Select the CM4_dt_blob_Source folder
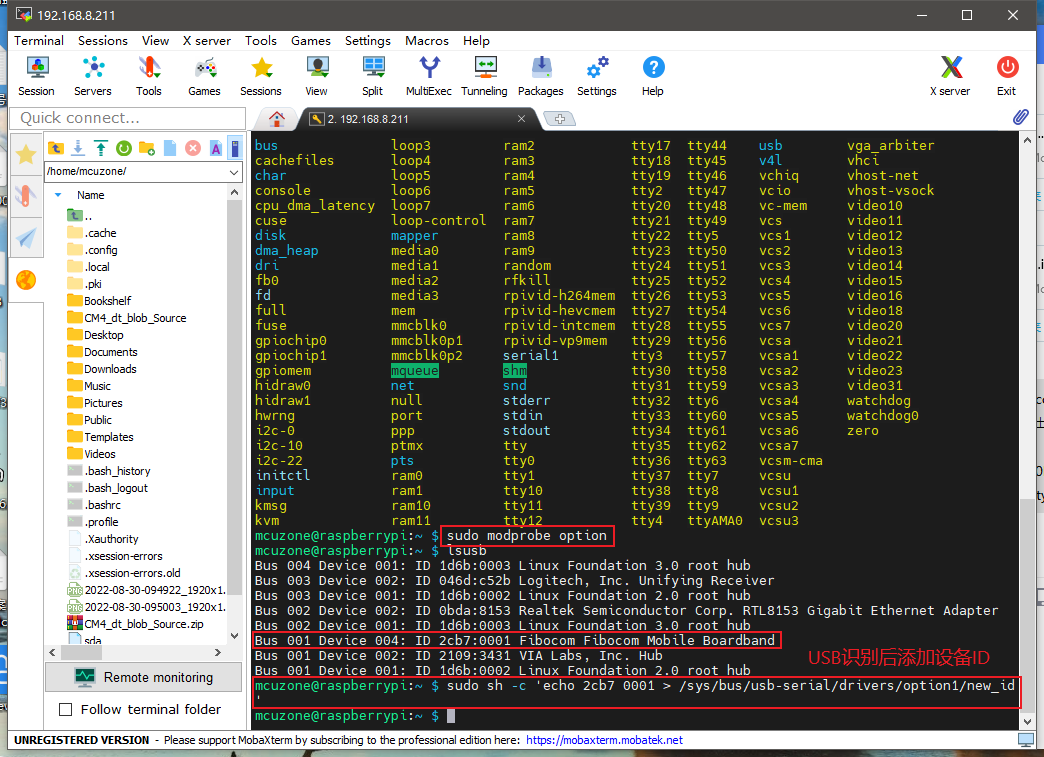The width and height of the screenshot is (1044, 757). pyautogui.click(x=127, y=318)
